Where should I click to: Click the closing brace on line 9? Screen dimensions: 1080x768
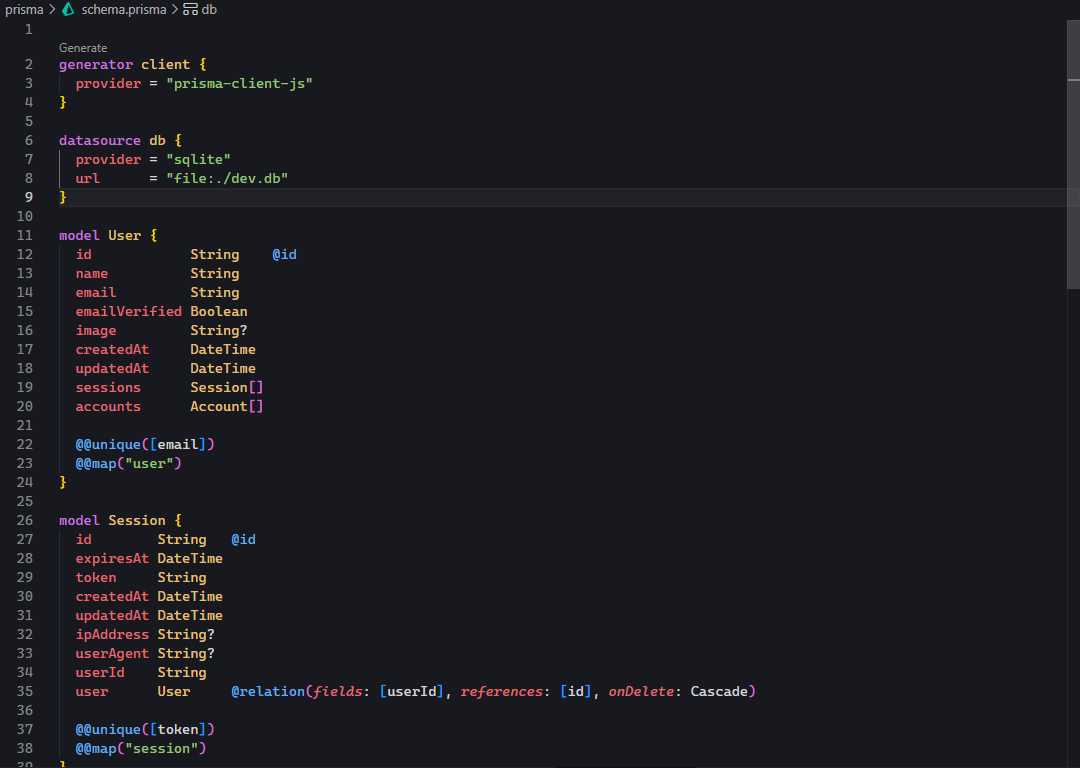(x=63, y=197)
